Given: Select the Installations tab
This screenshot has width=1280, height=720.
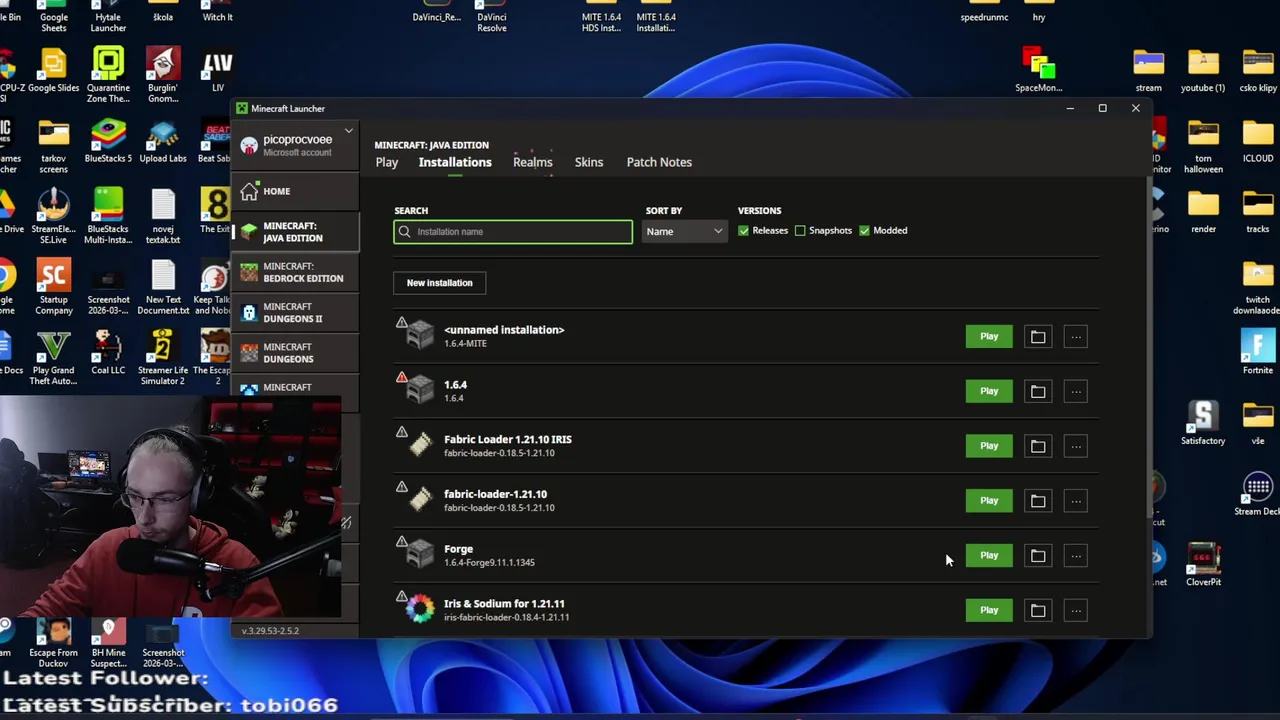Looking at the screenshot, I should tap(455, 162).
